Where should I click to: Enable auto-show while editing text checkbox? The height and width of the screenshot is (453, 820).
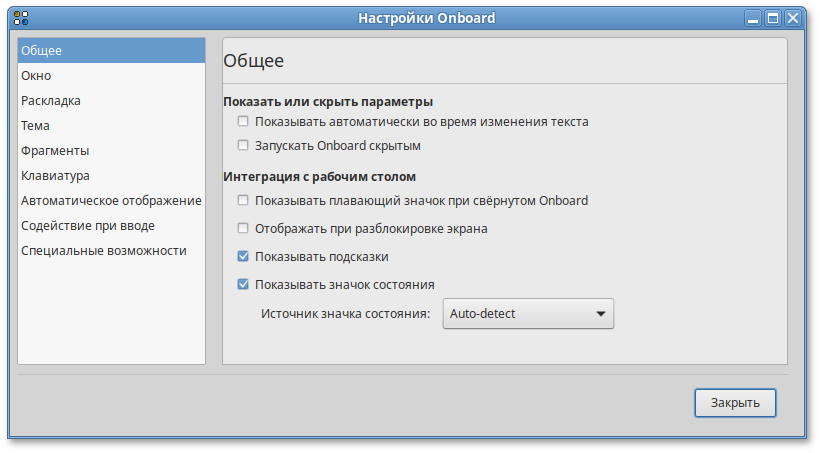coord(243,121)
